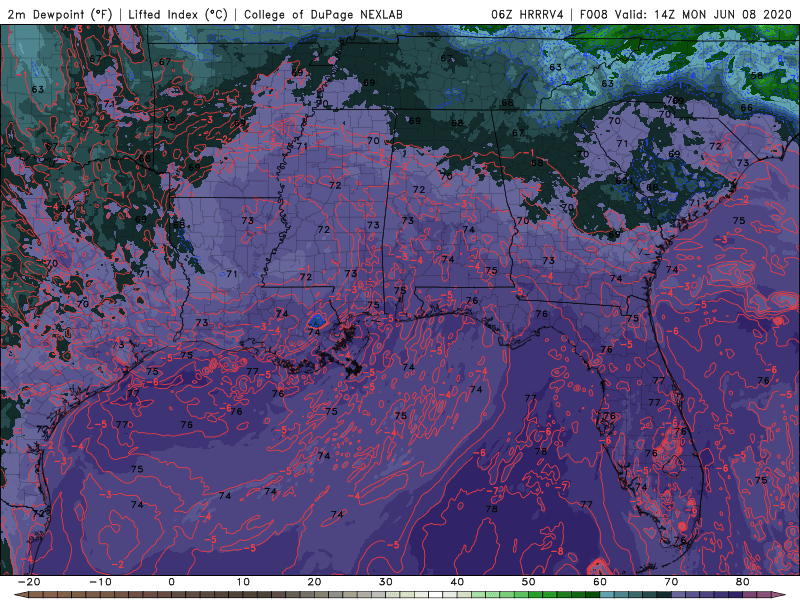Screen dimensions: 800x600
Task: Click the "58" dewpoint value on the map
Action: 757,76
